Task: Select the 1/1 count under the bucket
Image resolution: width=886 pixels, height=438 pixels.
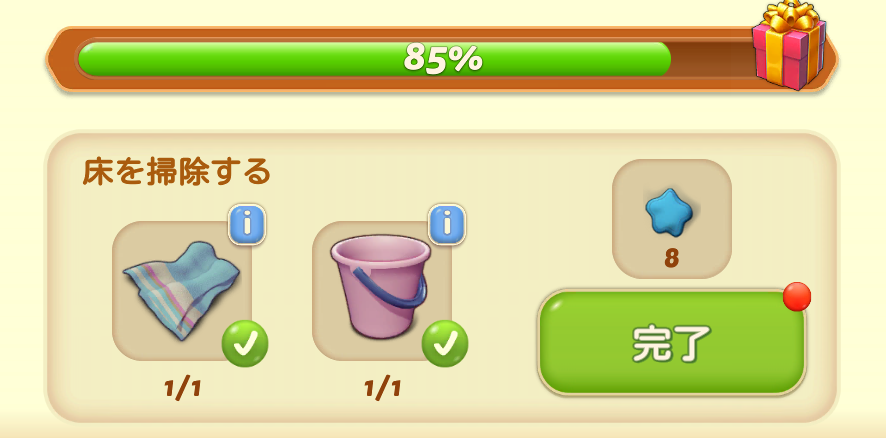Action: pyautogui.click(x=383, y=389)
